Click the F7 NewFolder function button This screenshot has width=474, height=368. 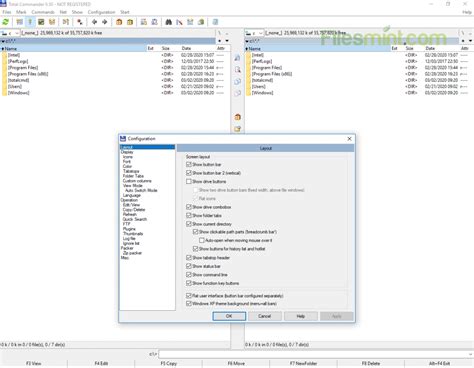pos(303,363)
